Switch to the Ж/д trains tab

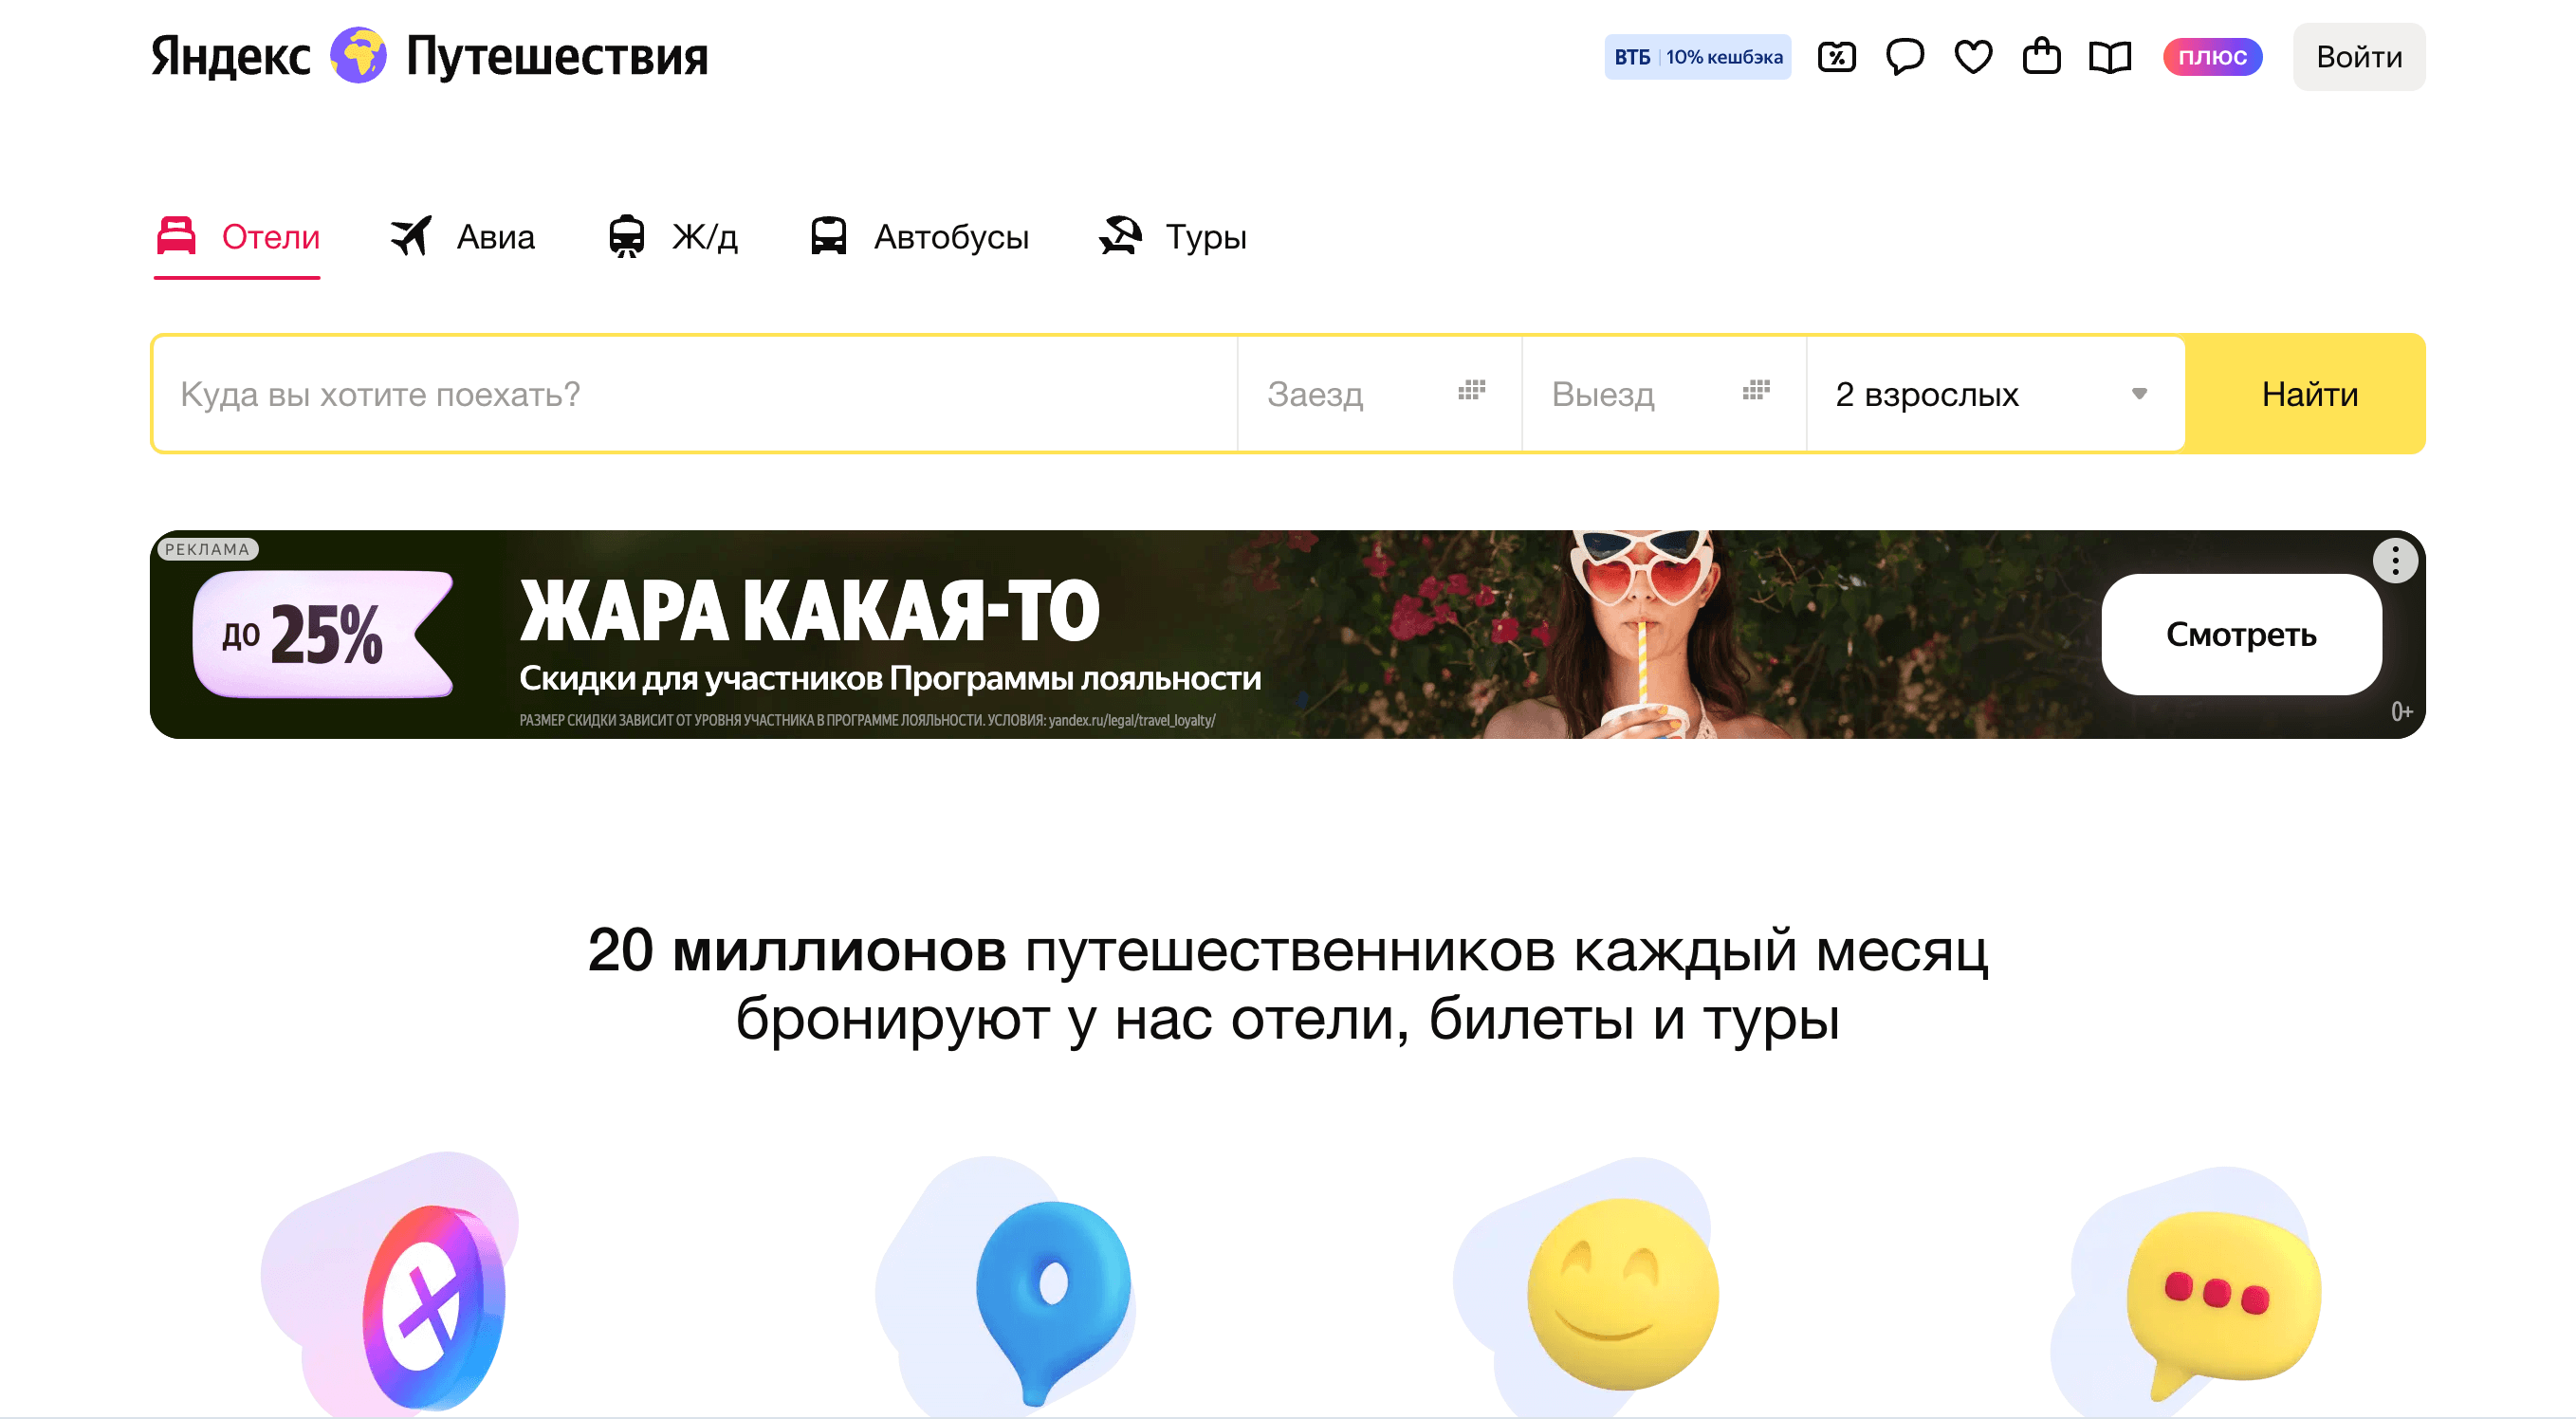672,238
